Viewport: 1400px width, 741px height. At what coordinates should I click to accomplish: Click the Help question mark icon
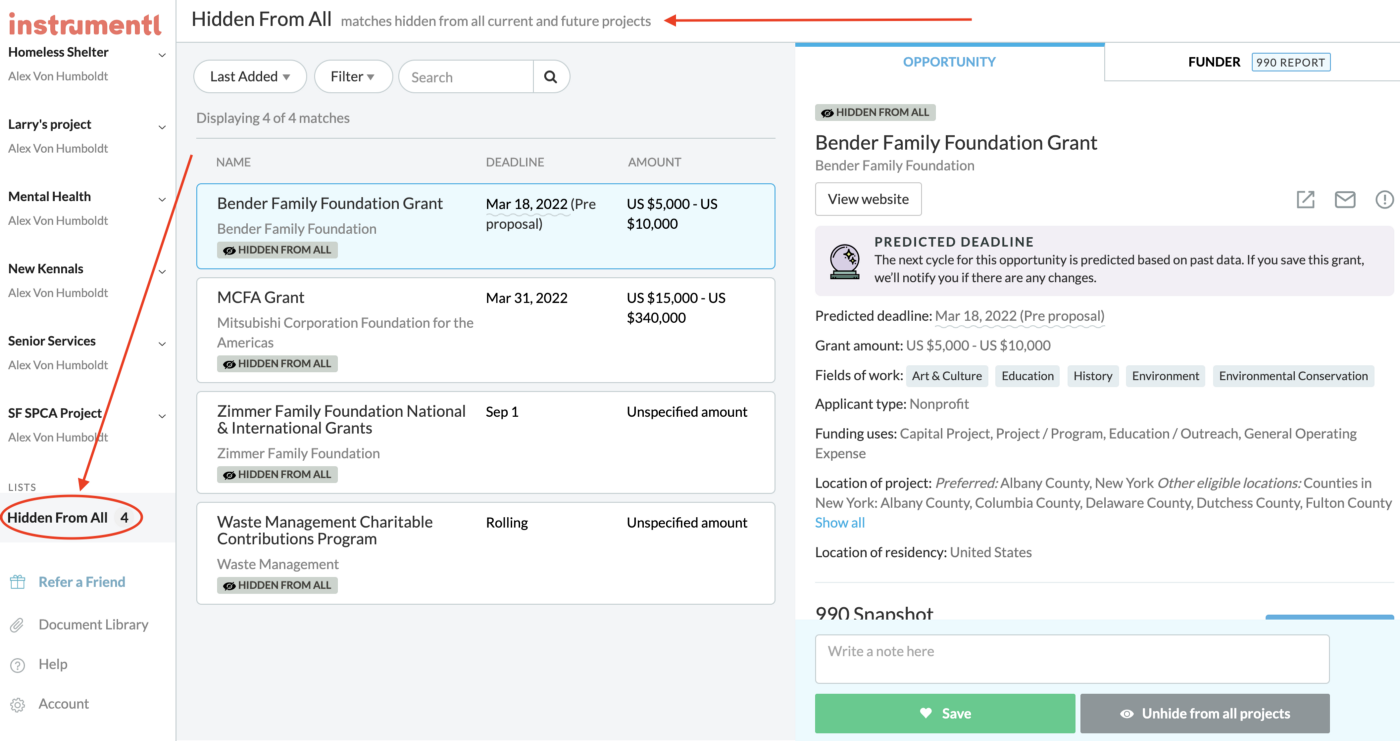[17, 665]
